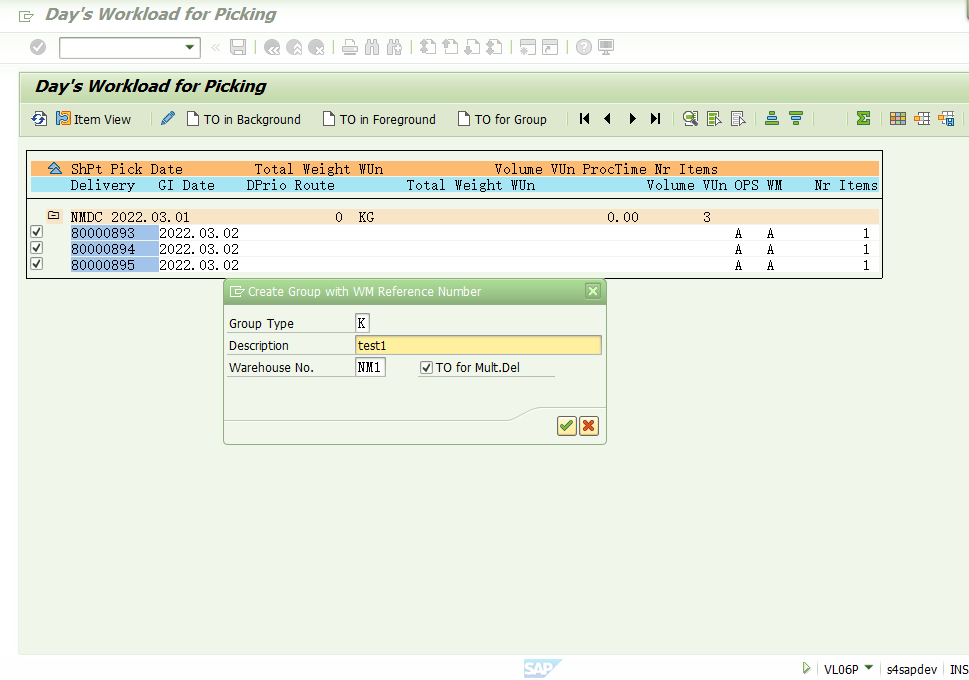Collapse the NMDC shipping point group

point(54,214)
